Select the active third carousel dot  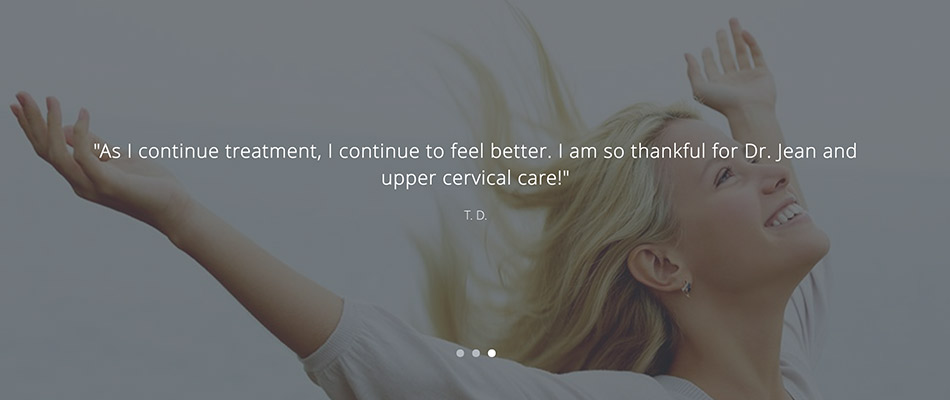492,353
